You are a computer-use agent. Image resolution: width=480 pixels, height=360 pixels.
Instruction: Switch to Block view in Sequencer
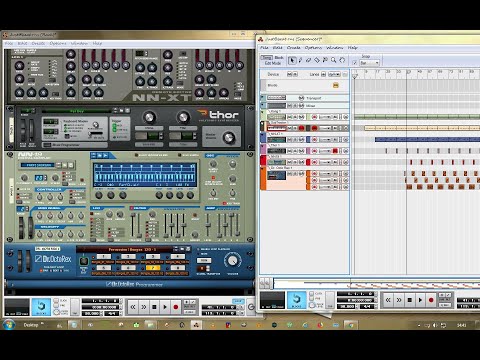pyautogui.click(x=279, y=58)
